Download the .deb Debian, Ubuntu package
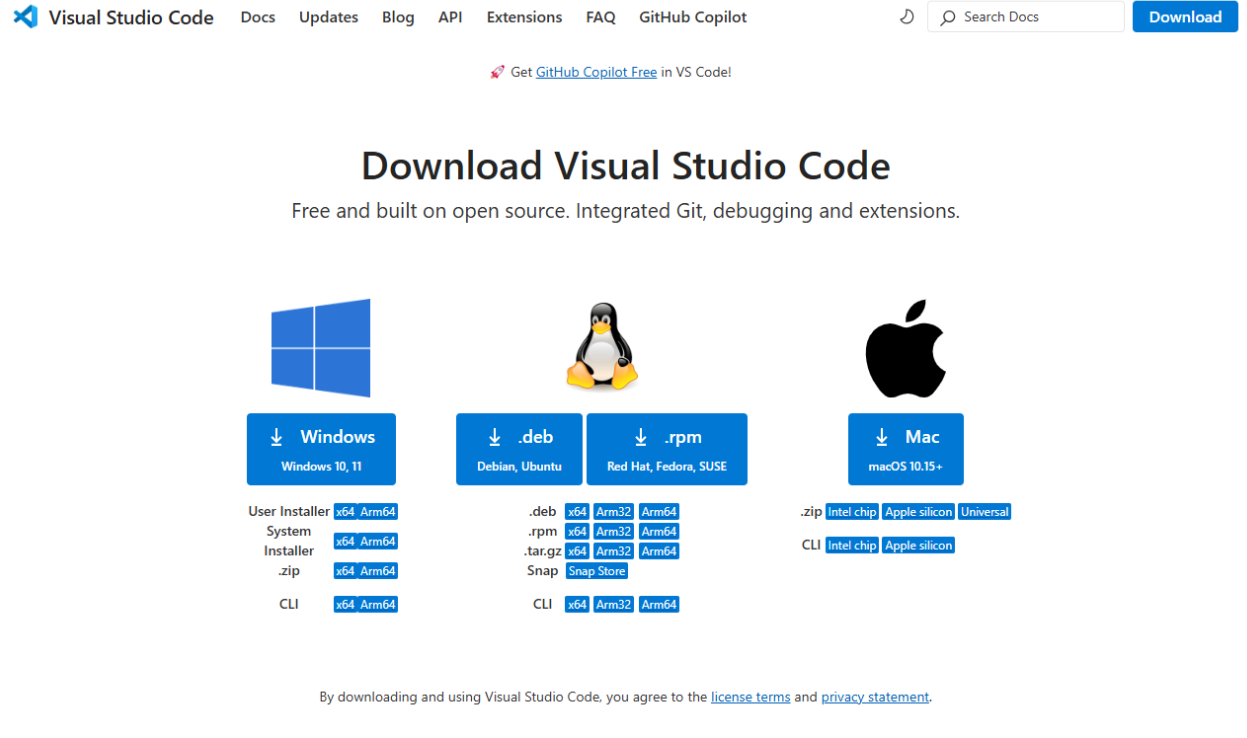 coord(519,449)
